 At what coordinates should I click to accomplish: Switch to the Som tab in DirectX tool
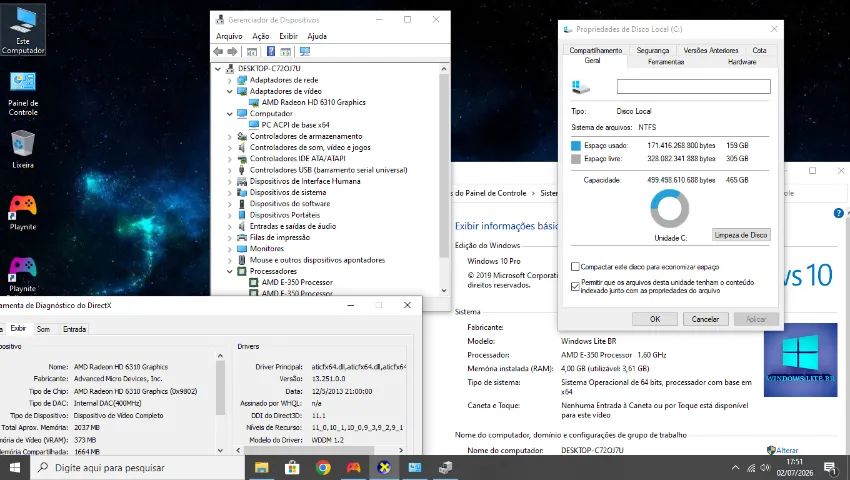pyautogui.click(x=43, y=329)
